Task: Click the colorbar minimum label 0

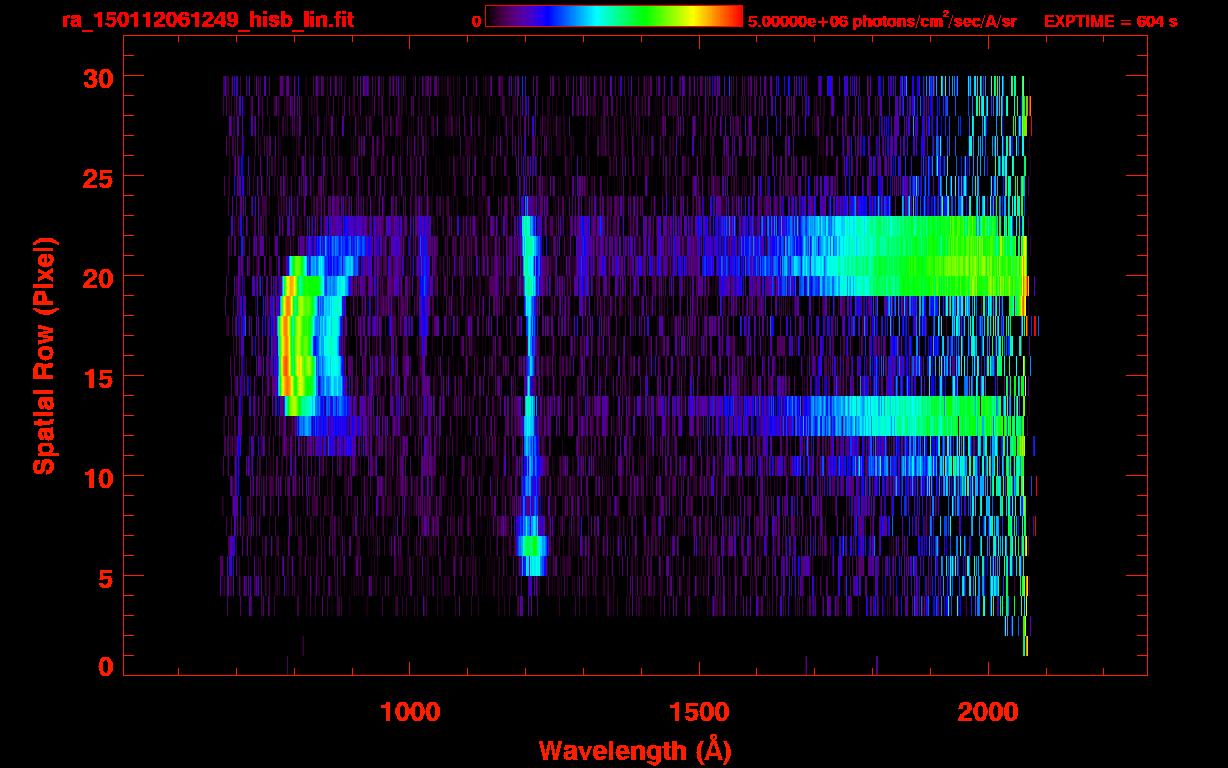Action: click(x=476, y=22)
